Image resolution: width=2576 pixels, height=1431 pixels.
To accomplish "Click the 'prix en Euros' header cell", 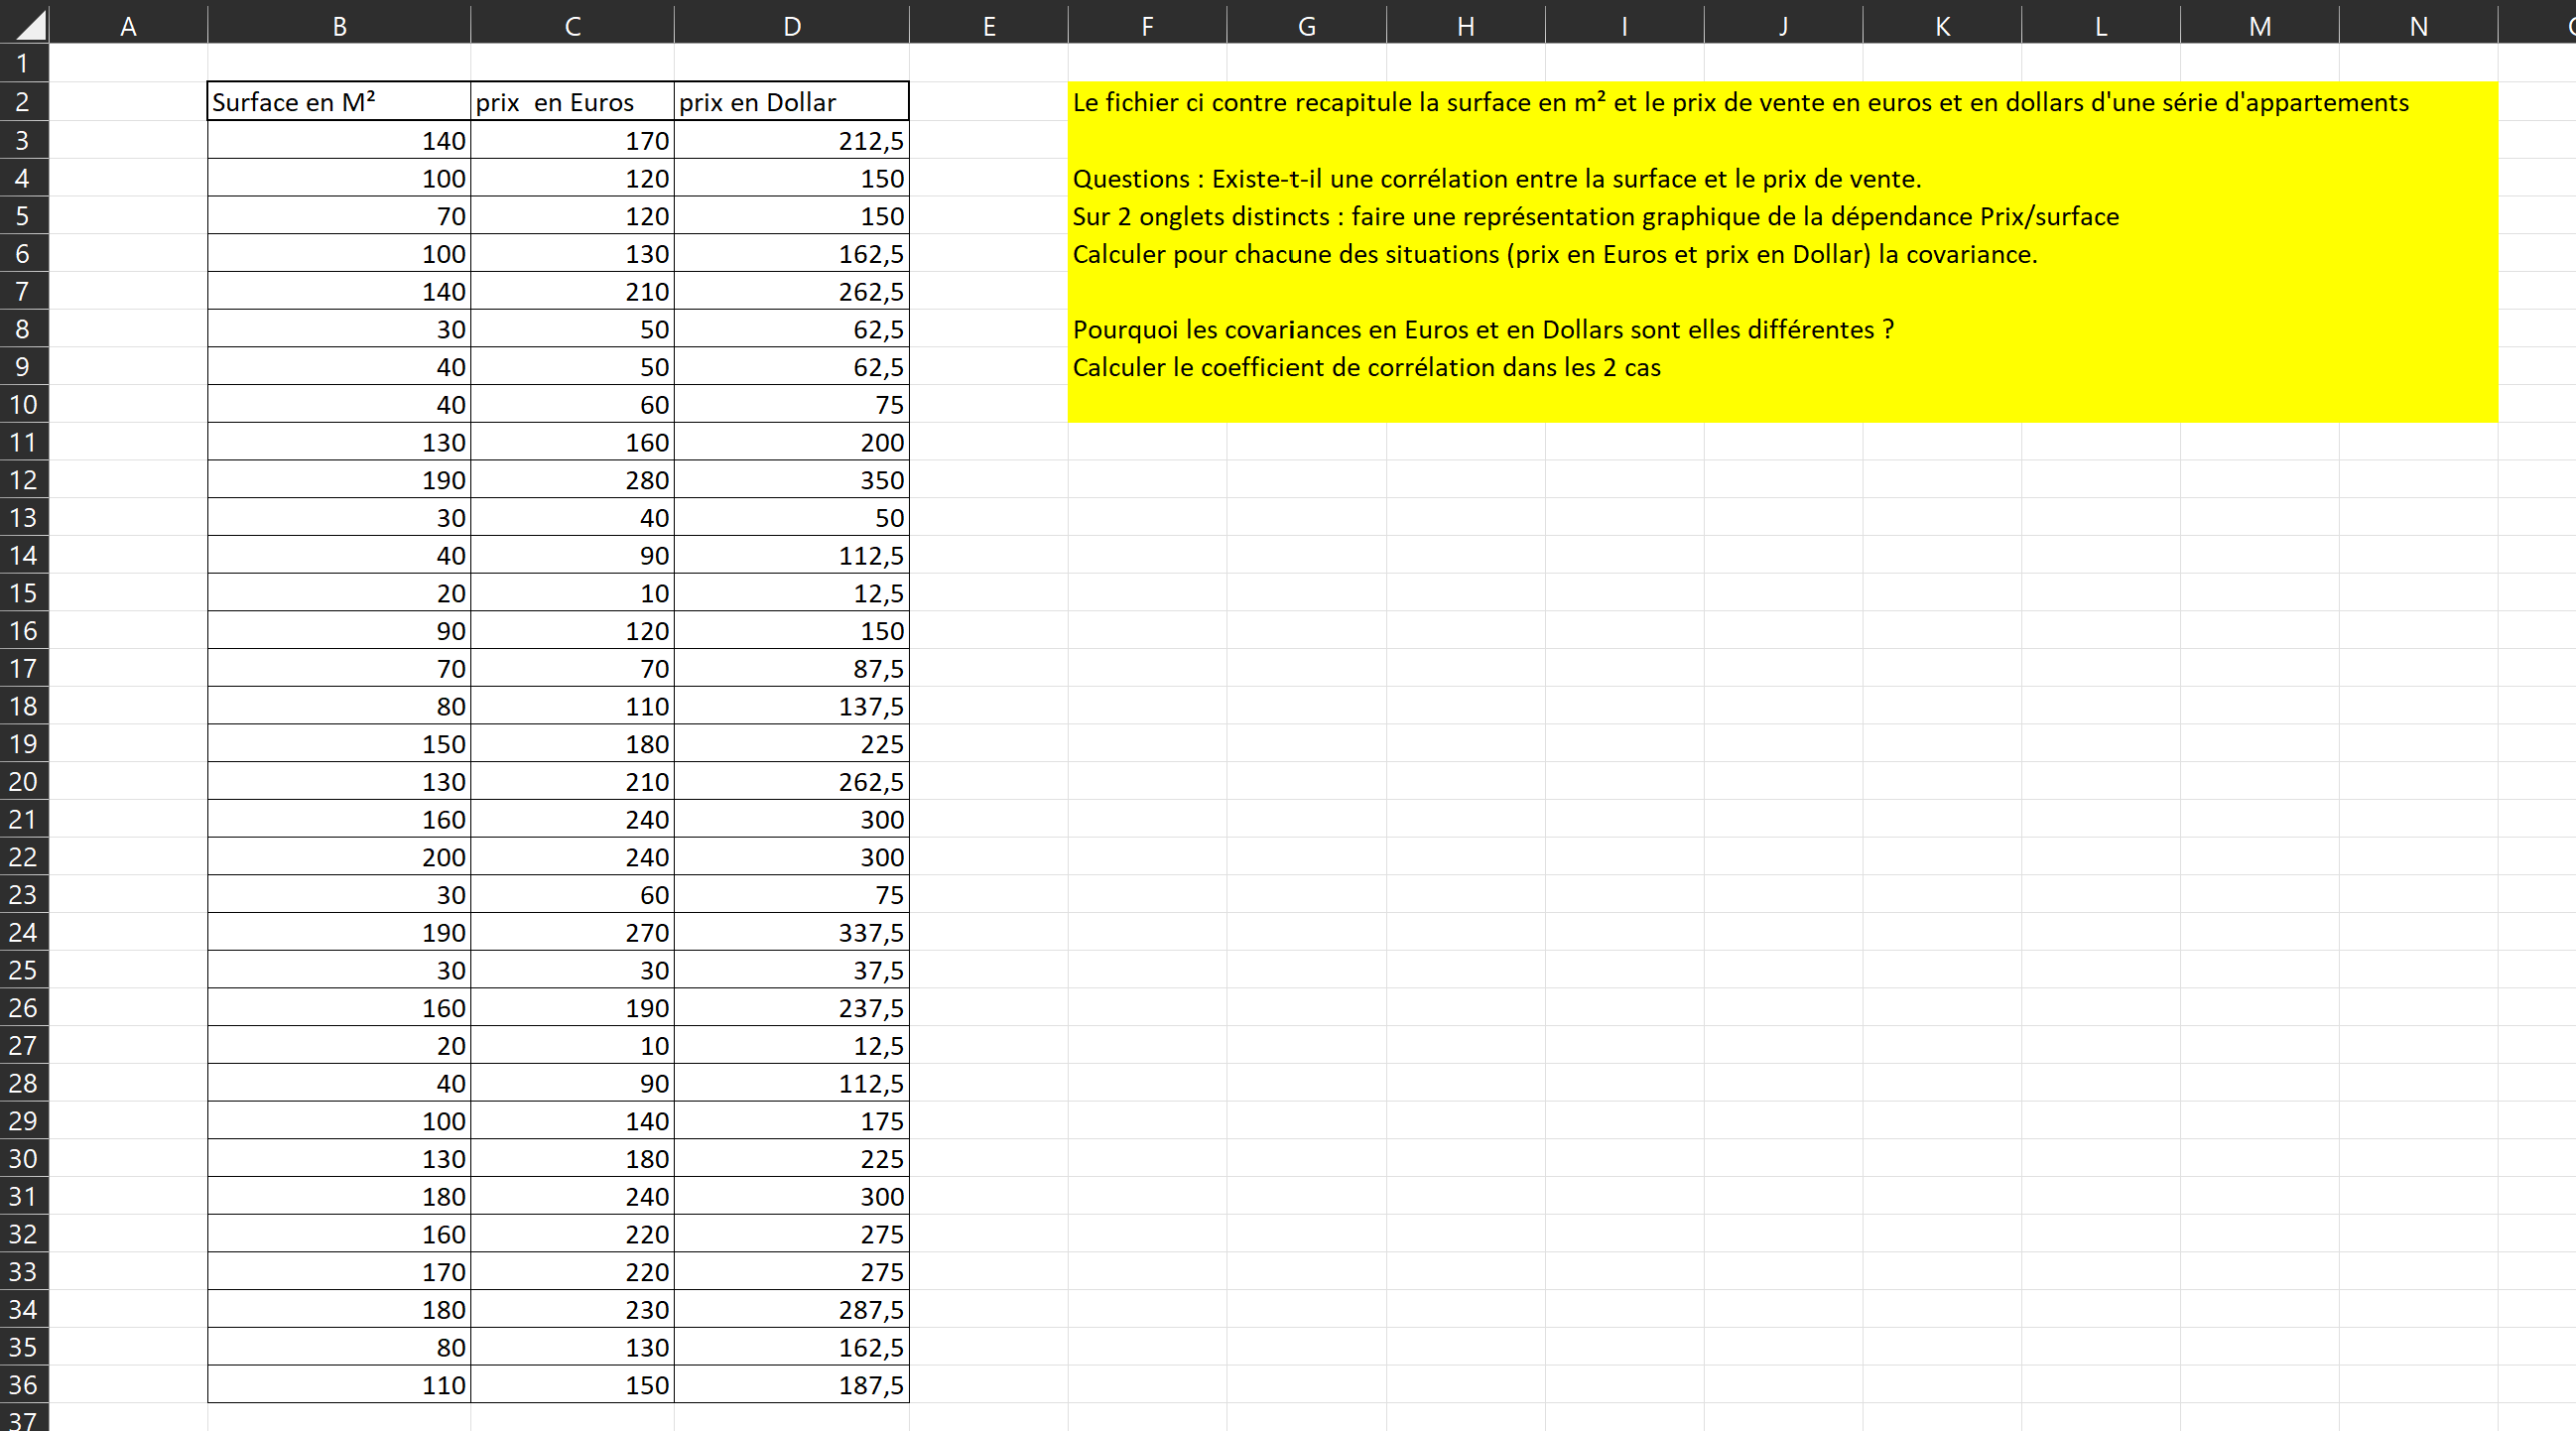I will coord(572,101).
